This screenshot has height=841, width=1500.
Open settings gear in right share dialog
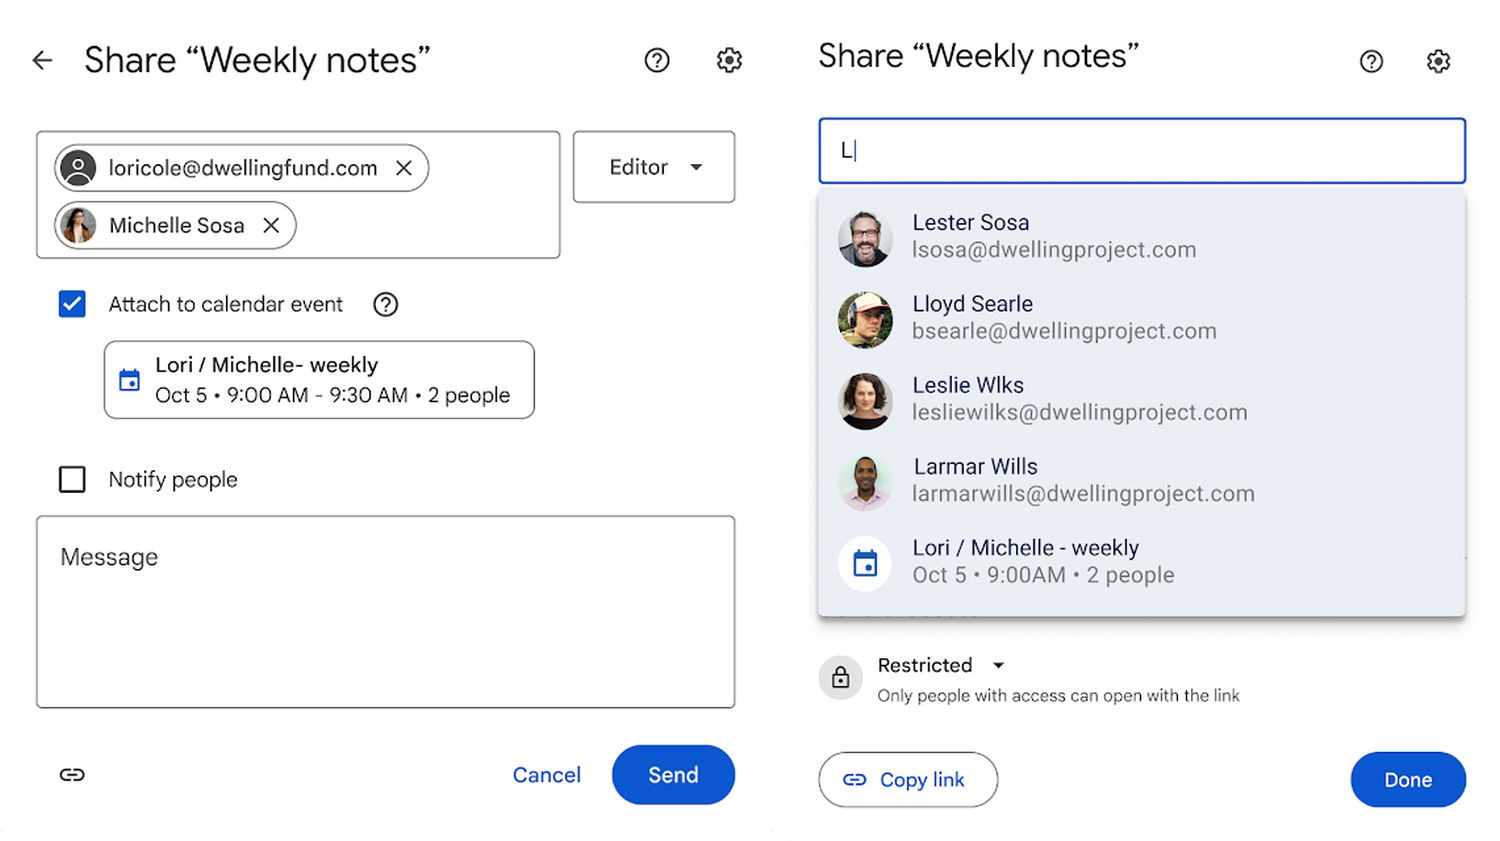coord(1438,62)
